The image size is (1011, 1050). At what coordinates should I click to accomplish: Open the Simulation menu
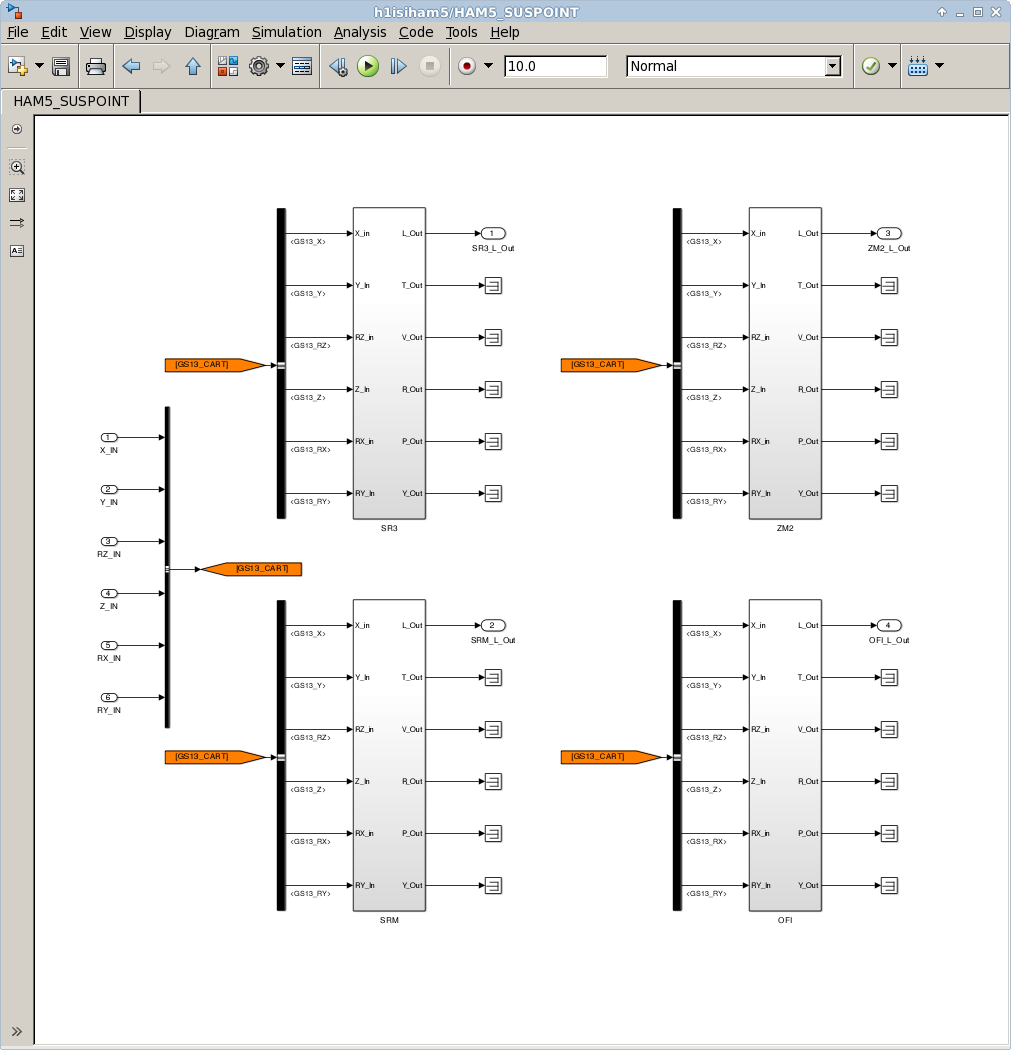tap(286, 32)
